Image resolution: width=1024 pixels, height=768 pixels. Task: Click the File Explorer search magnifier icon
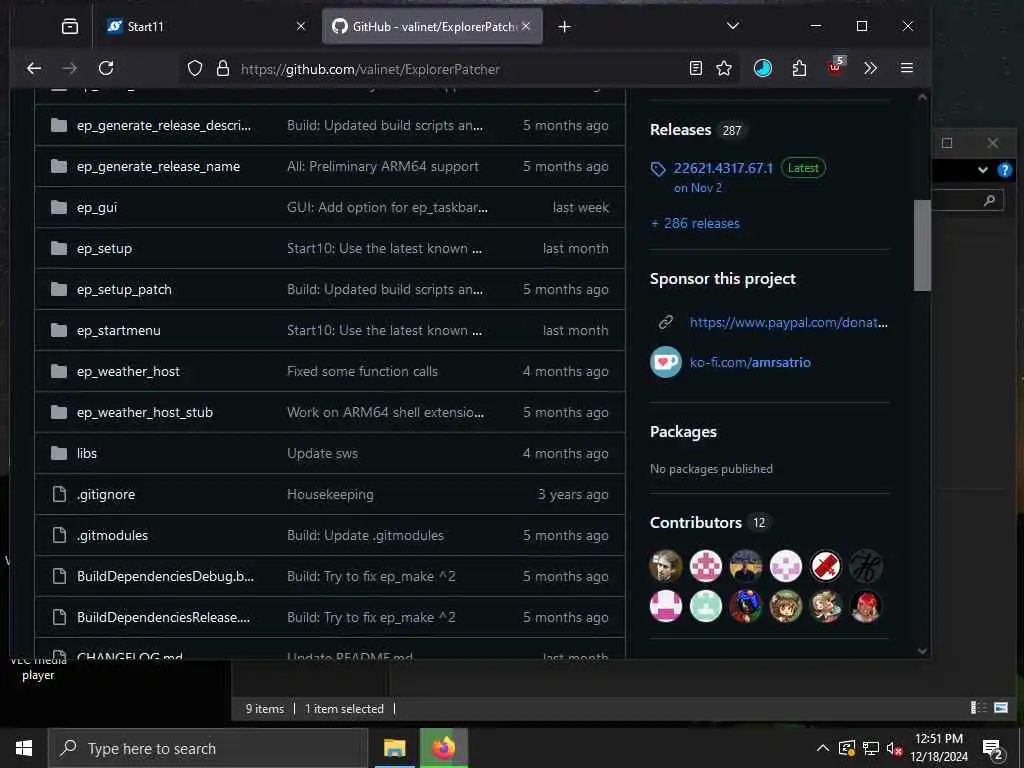tap(989, 200)
